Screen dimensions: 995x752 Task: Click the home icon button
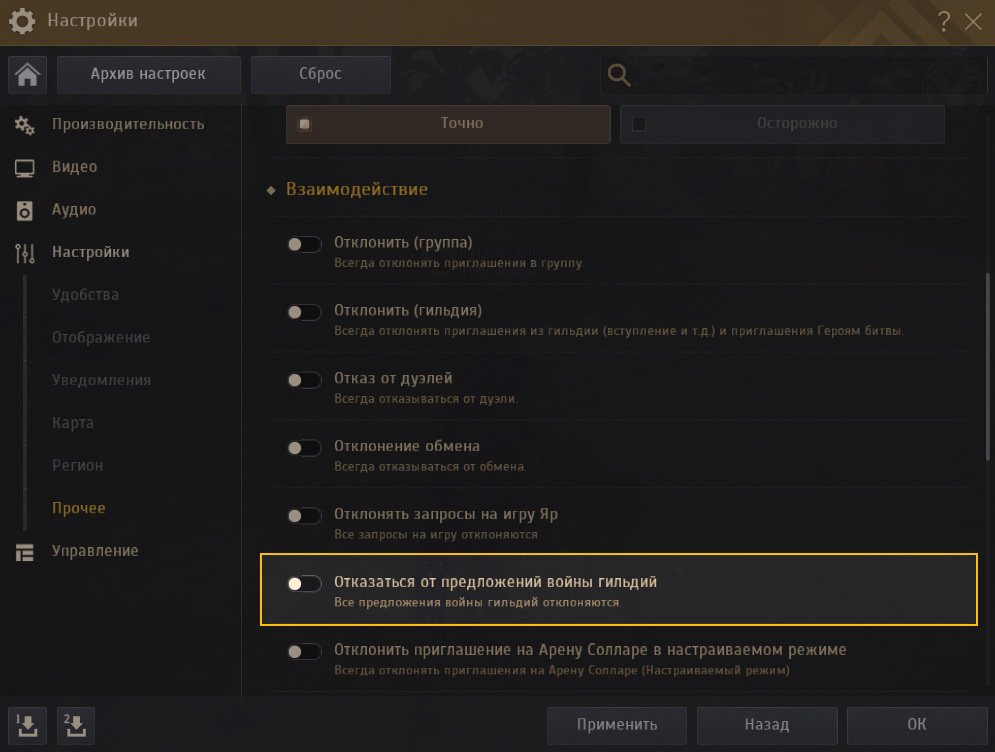[27, 75]
